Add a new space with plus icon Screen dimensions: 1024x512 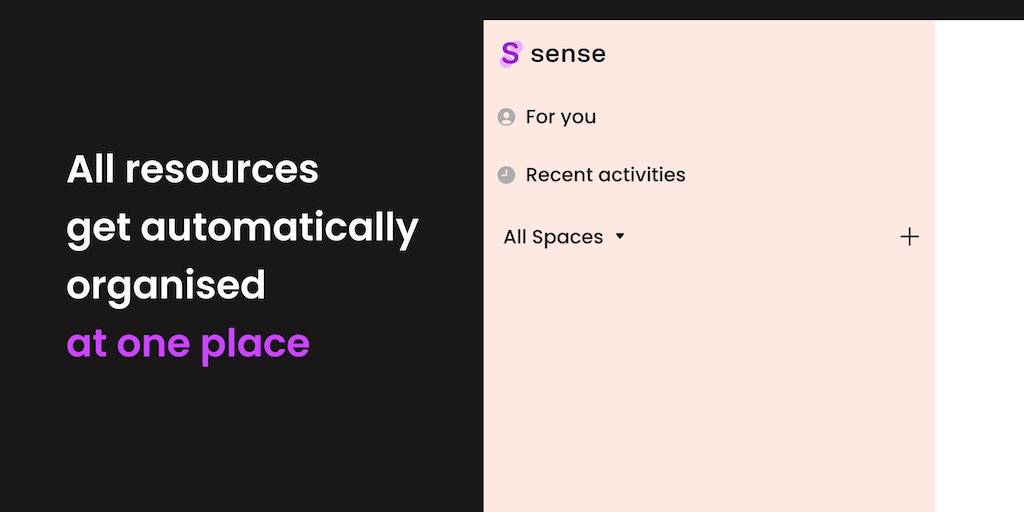tap(909, 237)
